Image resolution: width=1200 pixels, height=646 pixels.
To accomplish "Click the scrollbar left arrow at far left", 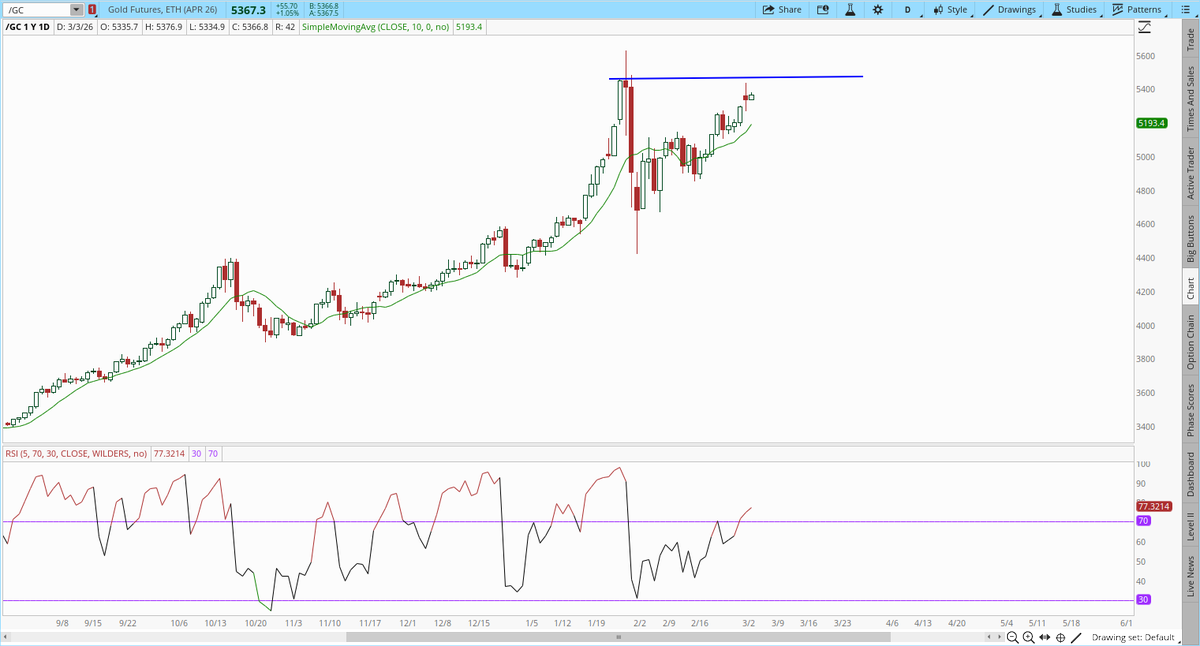I will point(7,637).
